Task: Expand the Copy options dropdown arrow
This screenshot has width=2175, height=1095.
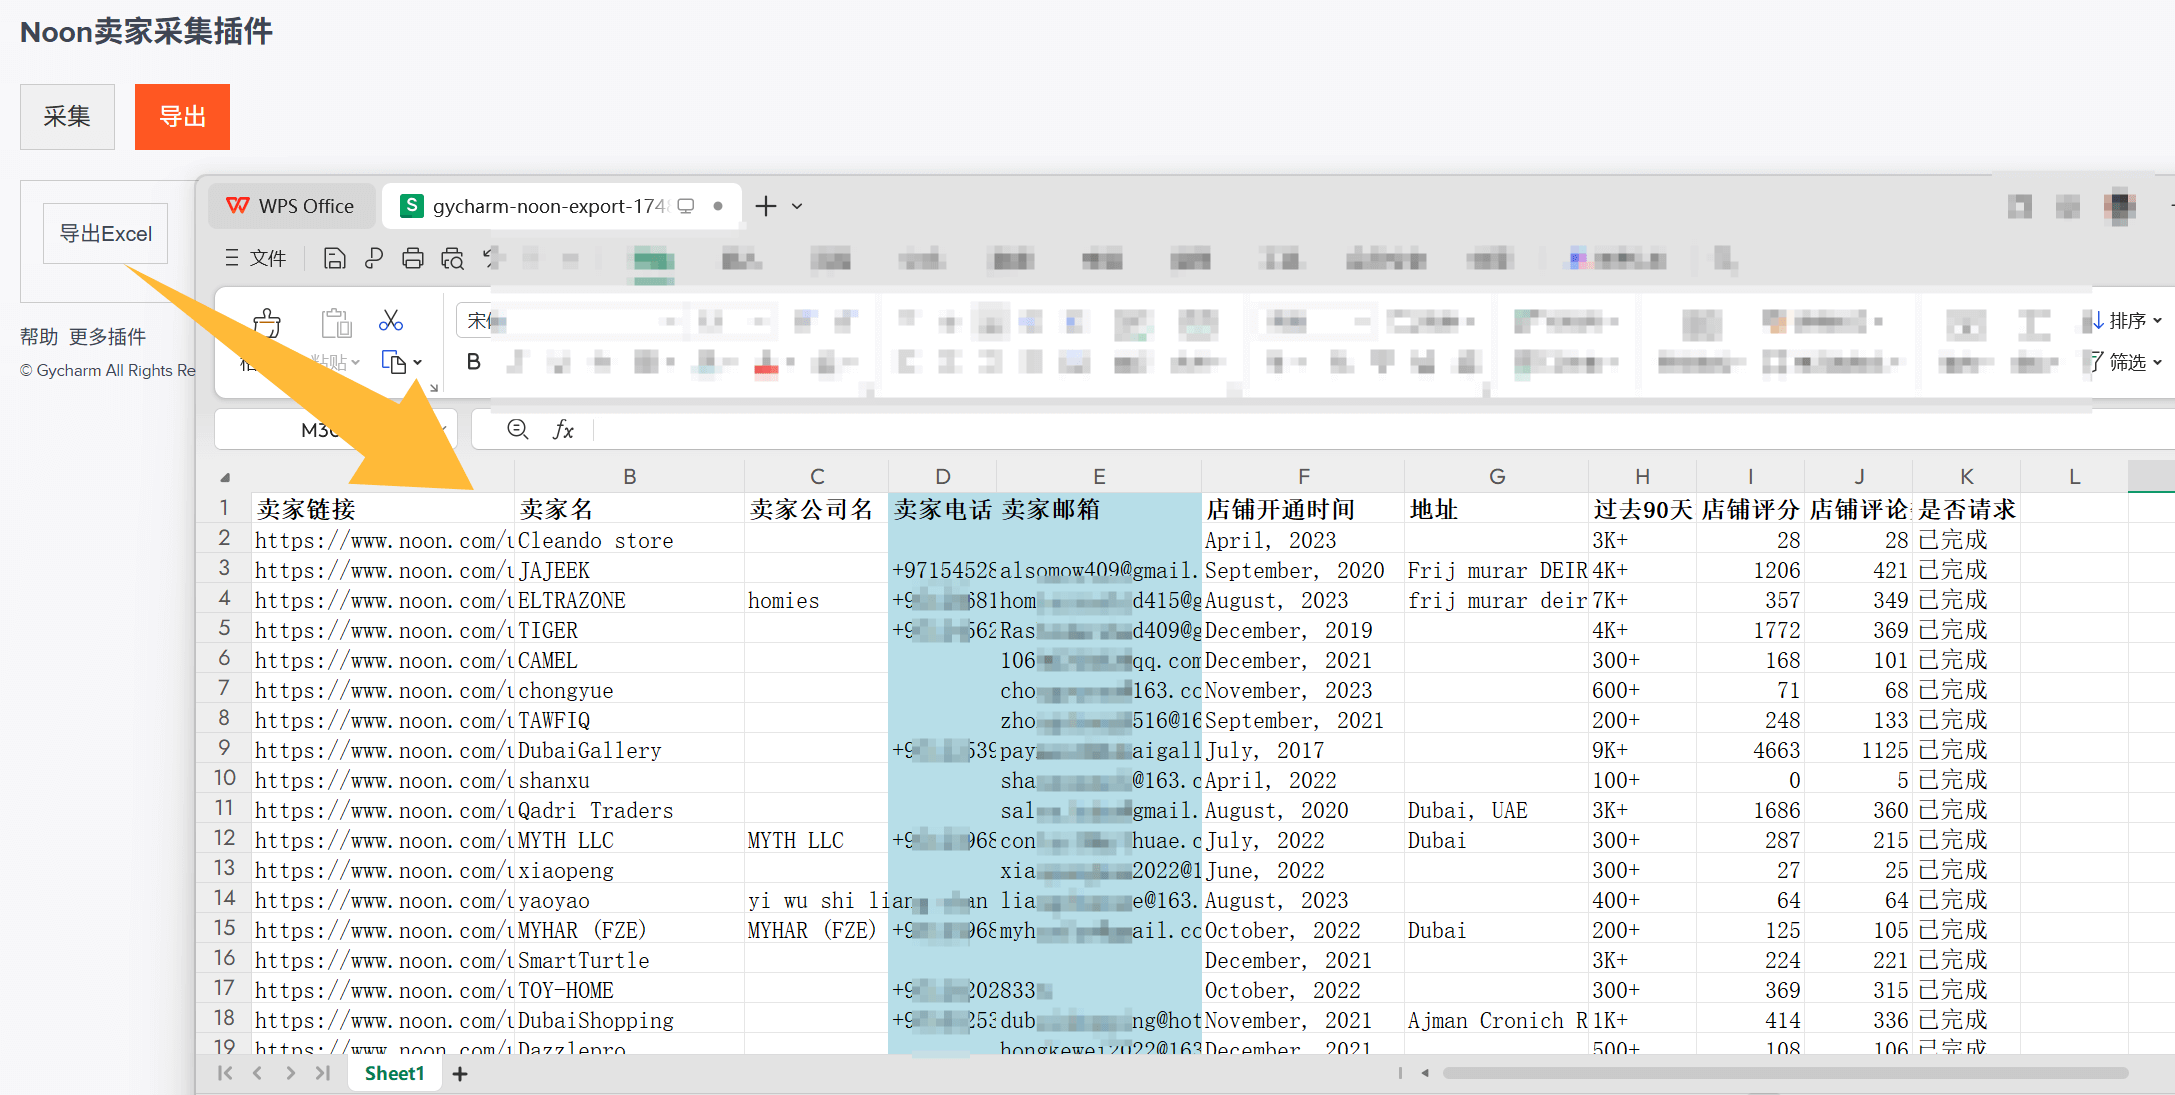Action: [x=417, y=362]
